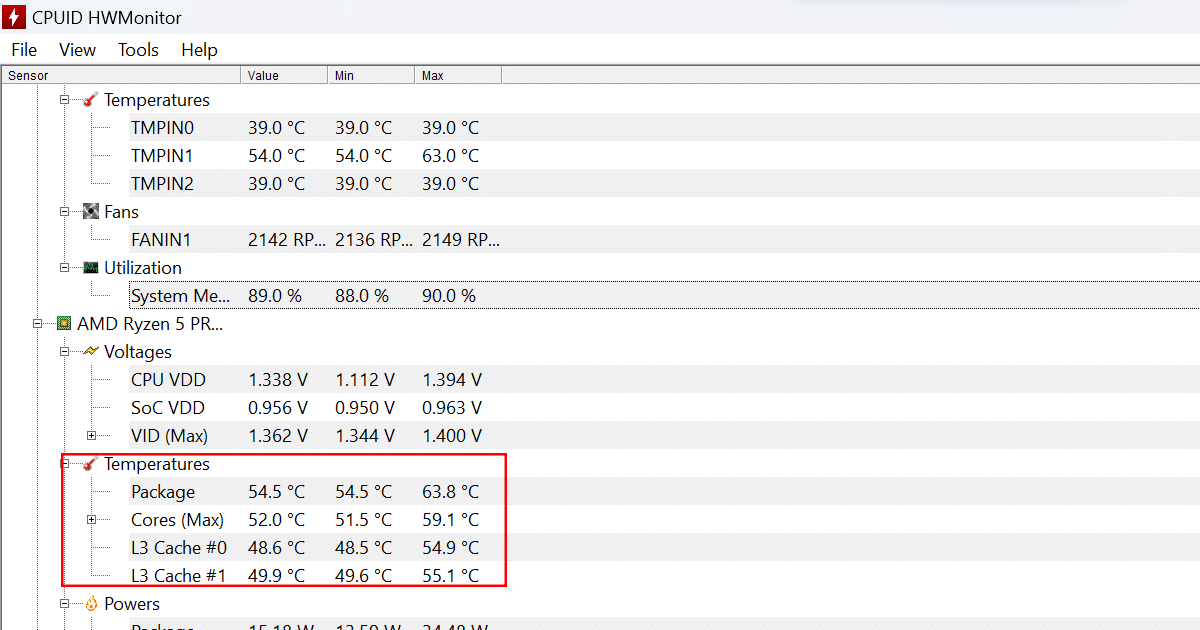The height and width of the screenshot is (630, 1200).
Task: Click the TMPIN0 value 39.0 °C
Action: (277, 128)
